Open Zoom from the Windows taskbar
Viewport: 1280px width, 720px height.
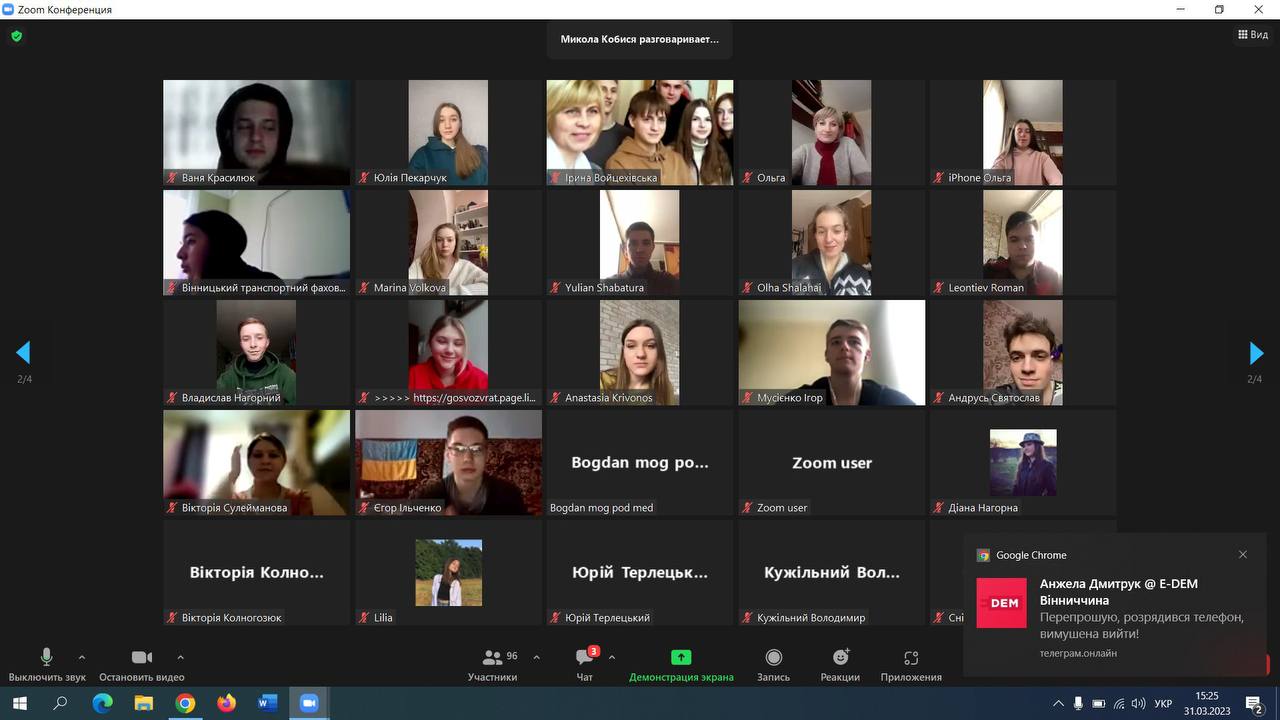click(x=309, y=703)
